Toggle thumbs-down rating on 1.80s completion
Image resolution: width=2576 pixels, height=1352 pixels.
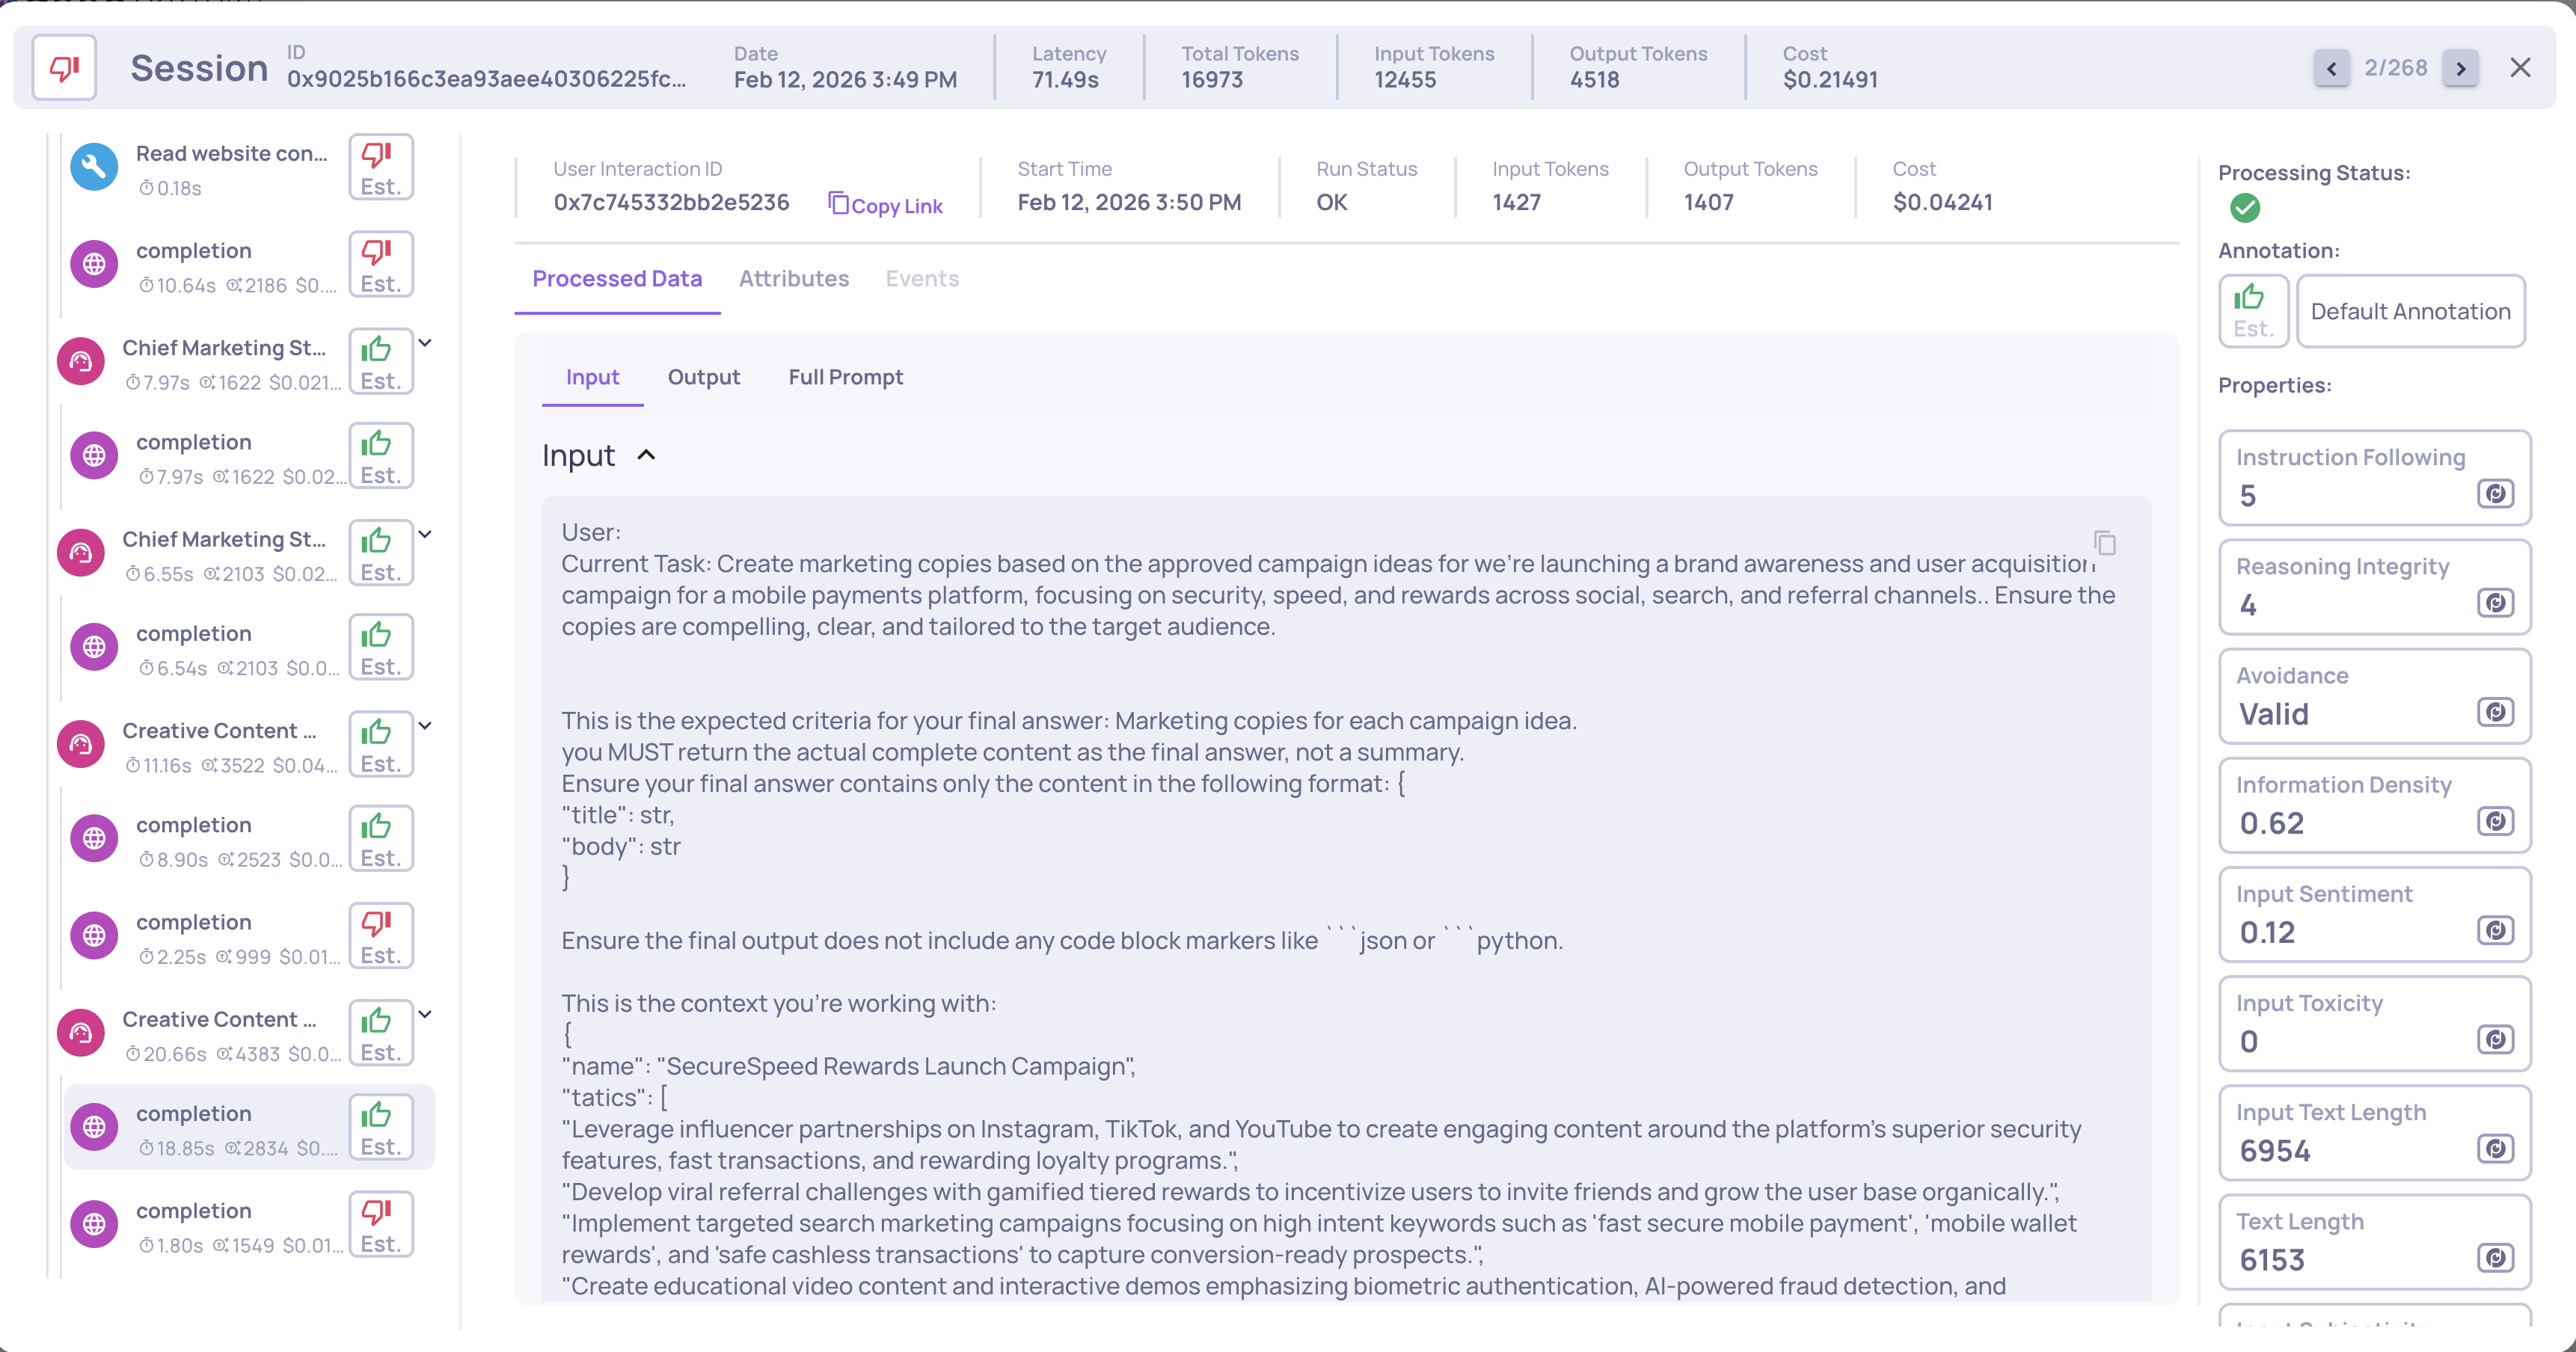coord(380,1225)
